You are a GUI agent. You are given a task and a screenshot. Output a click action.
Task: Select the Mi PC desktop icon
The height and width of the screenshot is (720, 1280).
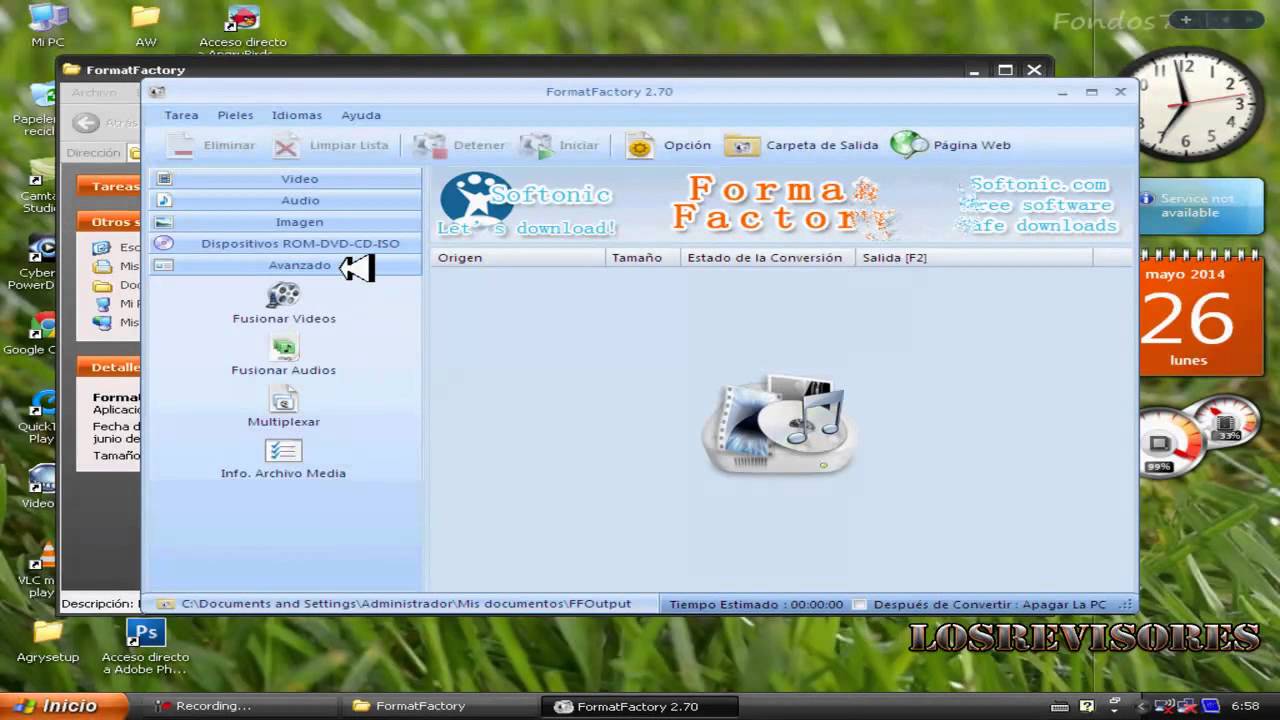click(x=47, y=25)
